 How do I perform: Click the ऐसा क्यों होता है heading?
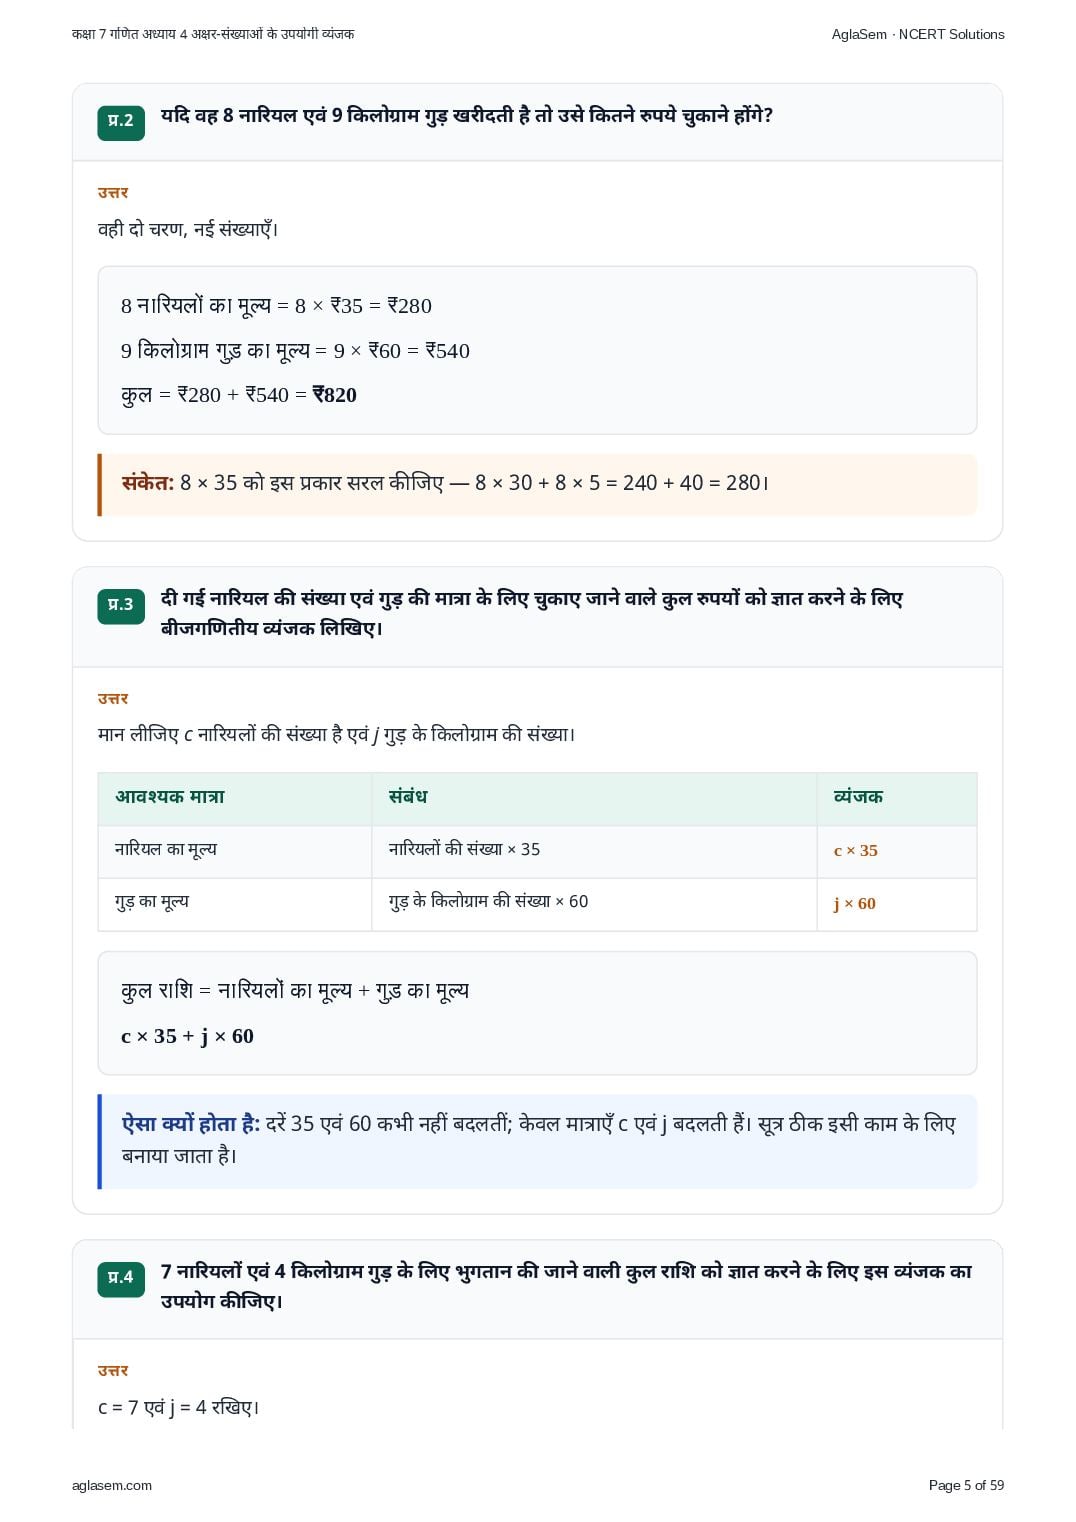tap(191, 1124)
